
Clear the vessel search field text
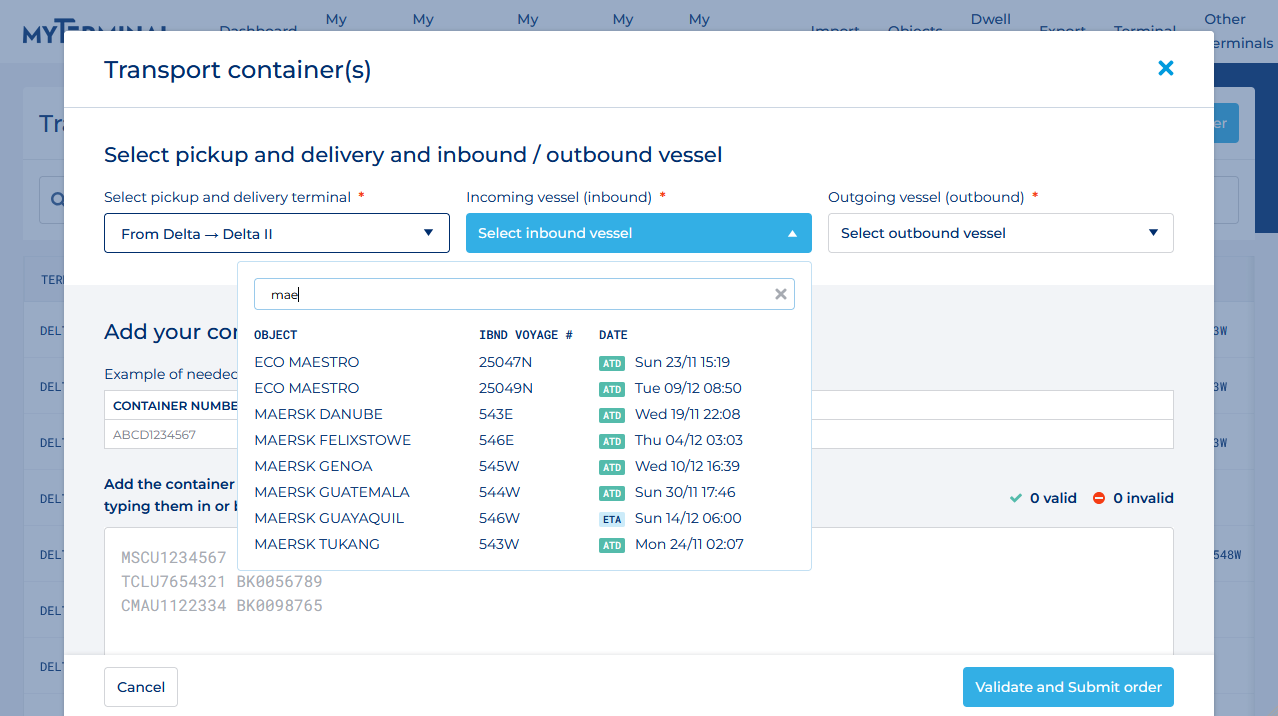coord(781,294)
